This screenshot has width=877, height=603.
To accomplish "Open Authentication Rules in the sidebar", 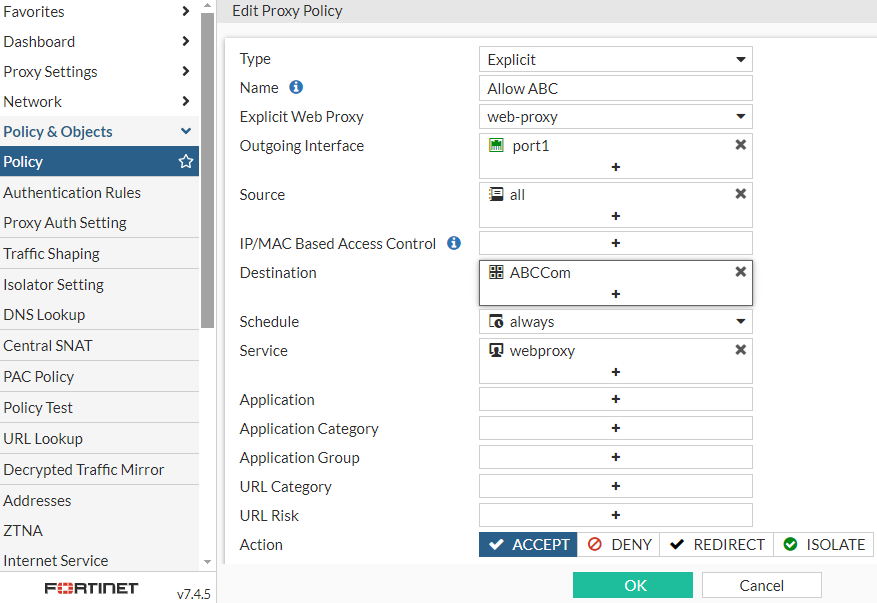I will pyautogui.click(x=72, y=192).
